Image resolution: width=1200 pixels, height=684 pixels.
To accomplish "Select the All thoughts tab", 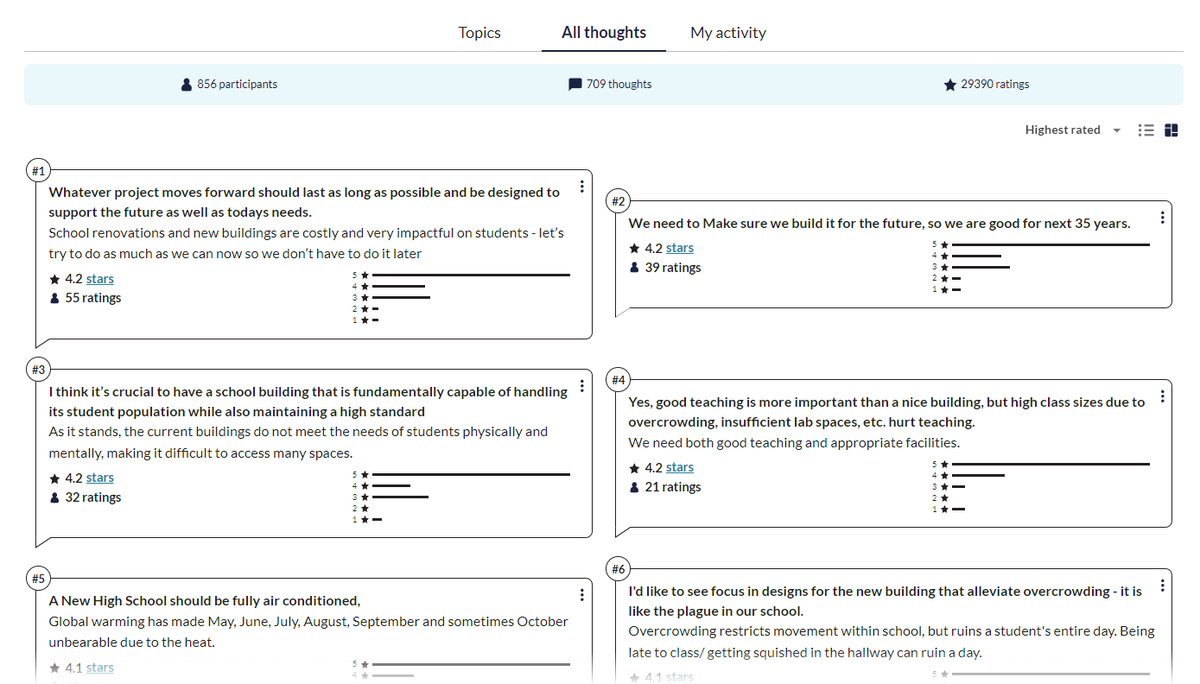I will (x=604, y=32).
